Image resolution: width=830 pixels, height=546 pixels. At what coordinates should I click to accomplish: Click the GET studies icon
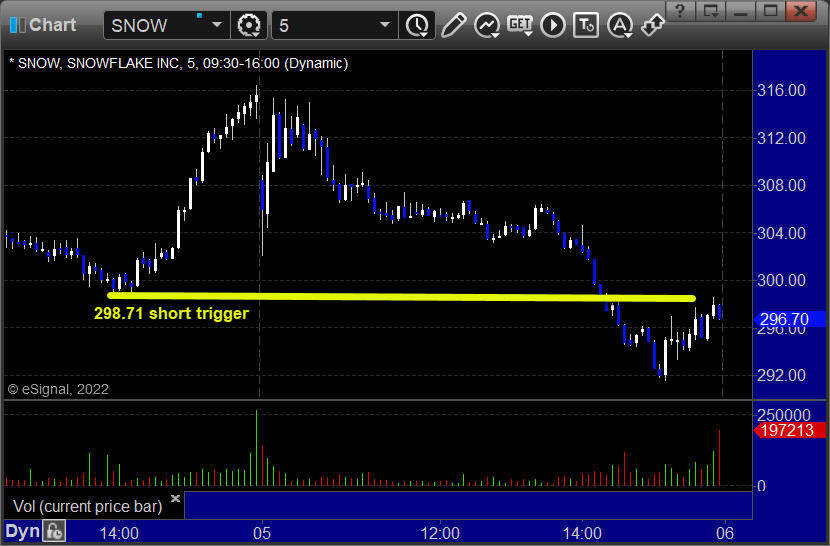pos(520,25)
